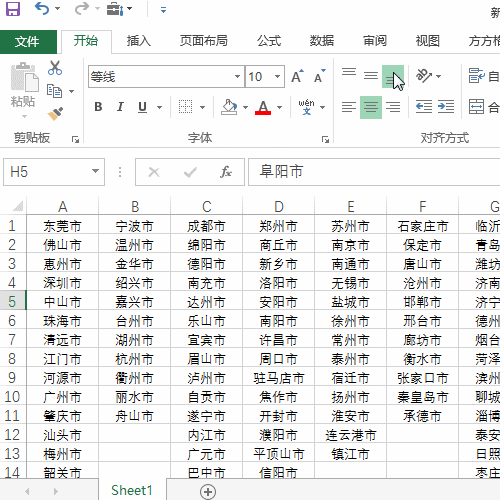Click the wén phonetic guide icon
The width and height of the screenshot is (500, 500).
click(x=306, y=107)
